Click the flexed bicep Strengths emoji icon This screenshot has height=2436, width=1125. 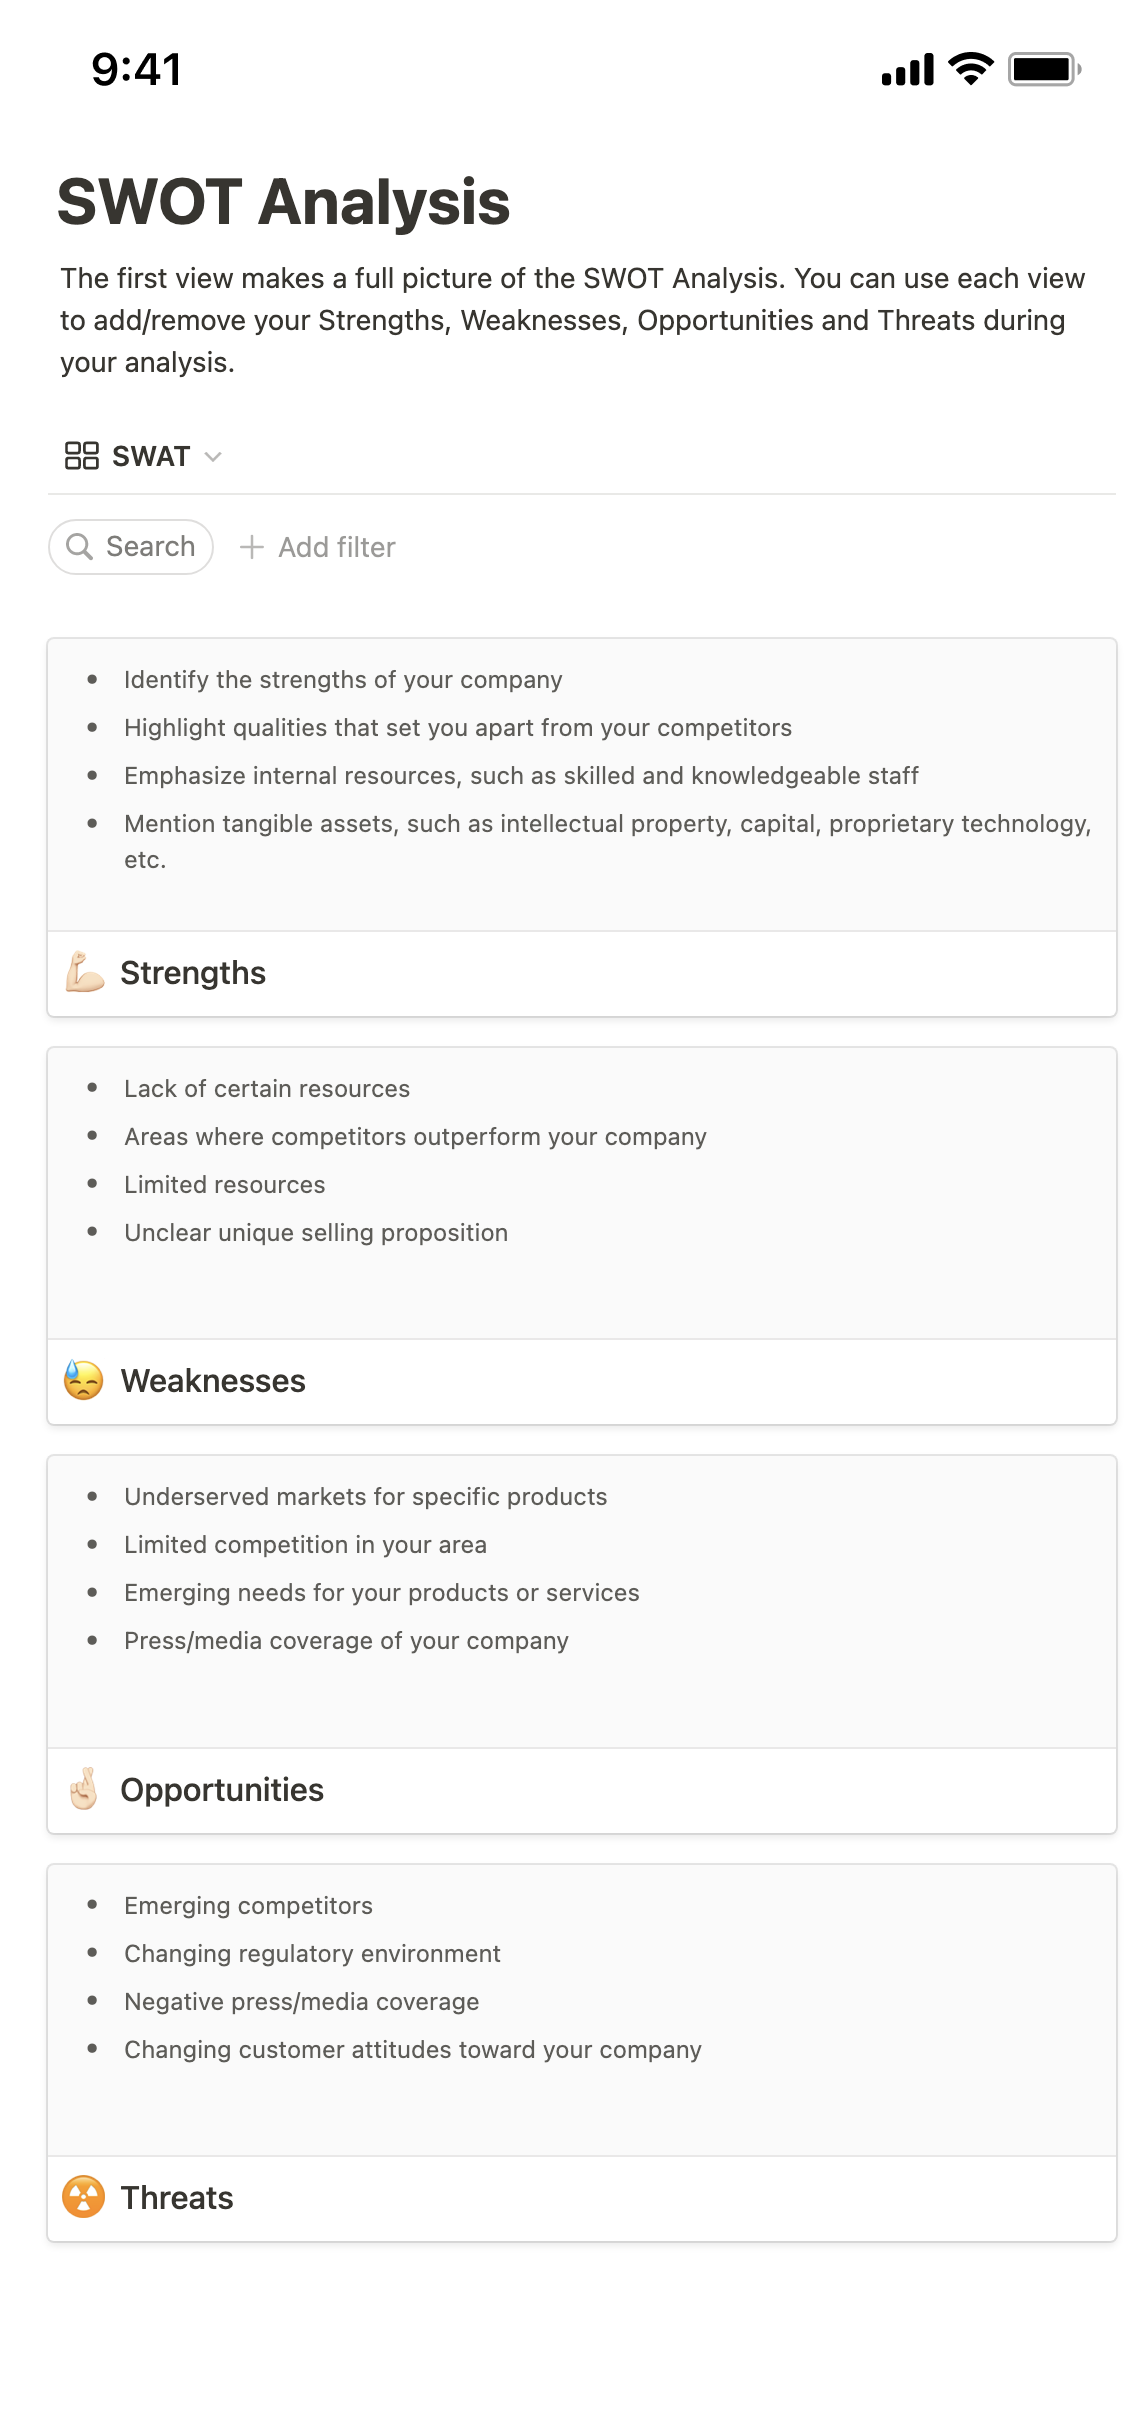(85, 973)
